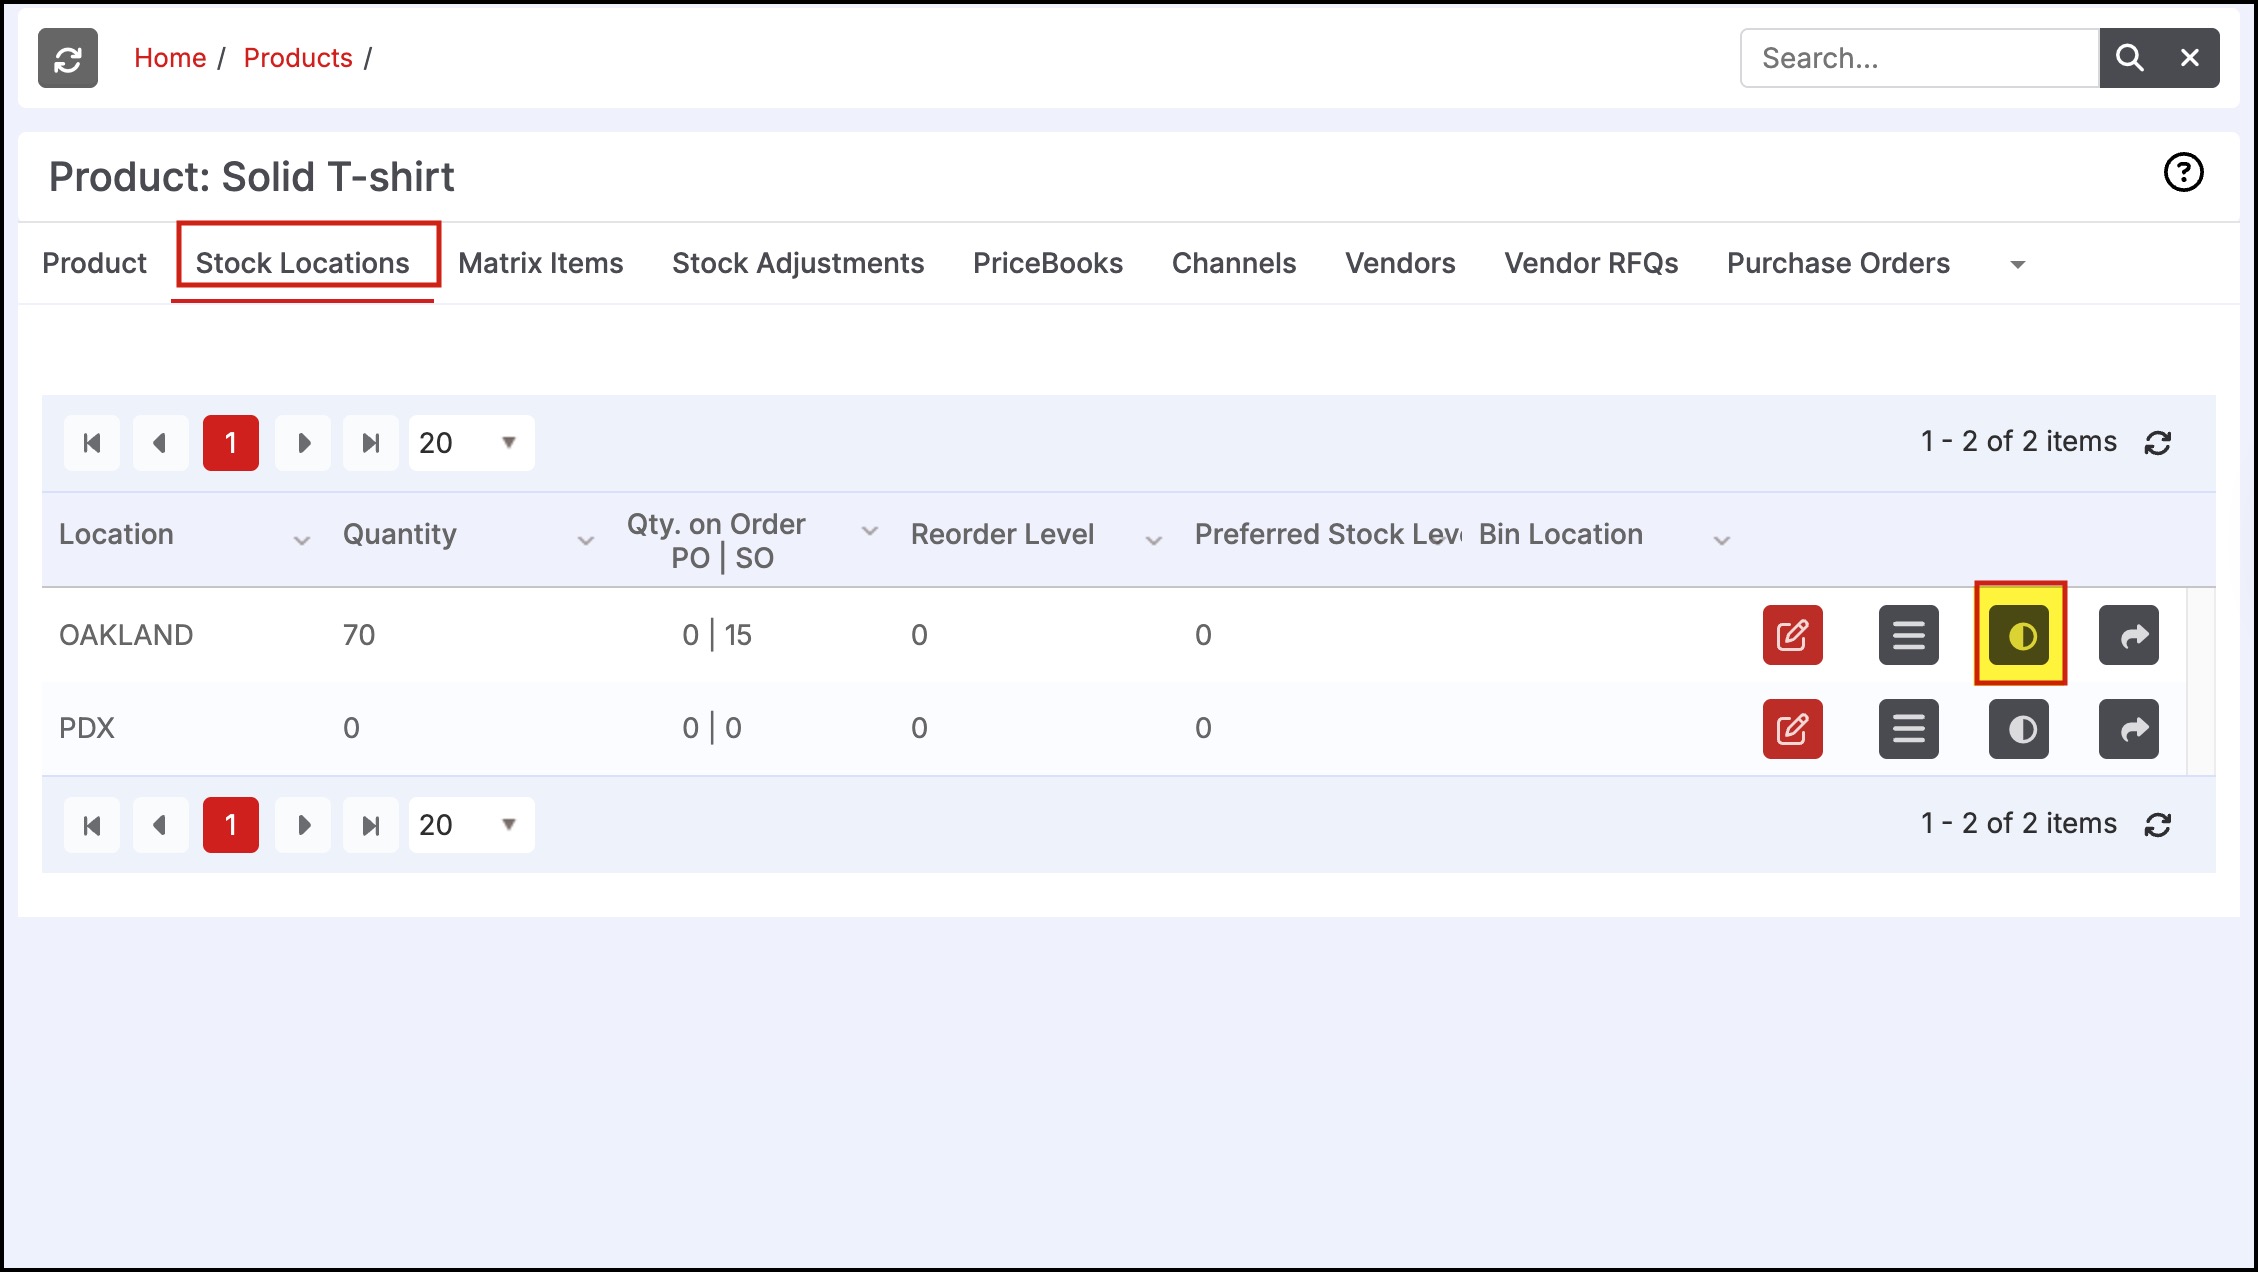The height and width of the screenshot is (1272, 2258).
Task: Switch to the Product tab
Action: click(94, 263)
